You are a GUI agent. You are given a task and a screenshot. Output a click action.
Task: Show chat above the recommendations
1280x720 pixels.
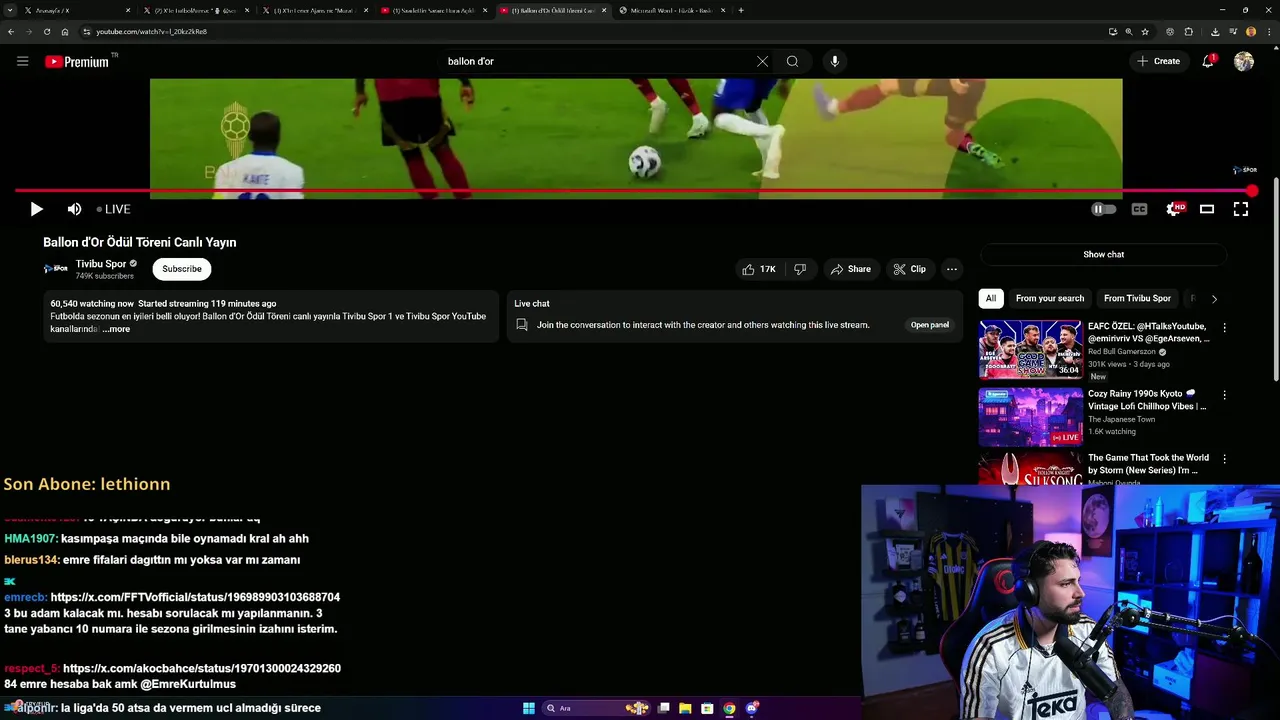1103,254
